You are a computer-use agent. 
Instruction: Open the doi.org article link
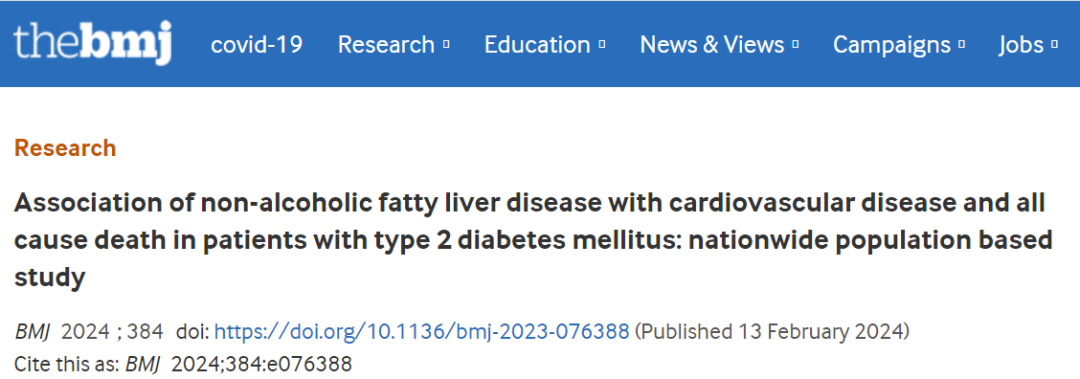pos(422,331)
